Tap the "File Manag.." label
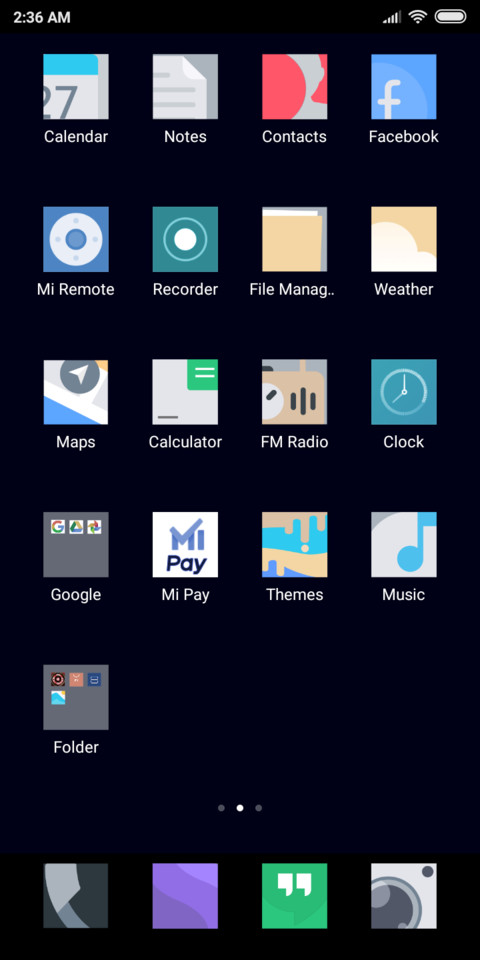 293,290
